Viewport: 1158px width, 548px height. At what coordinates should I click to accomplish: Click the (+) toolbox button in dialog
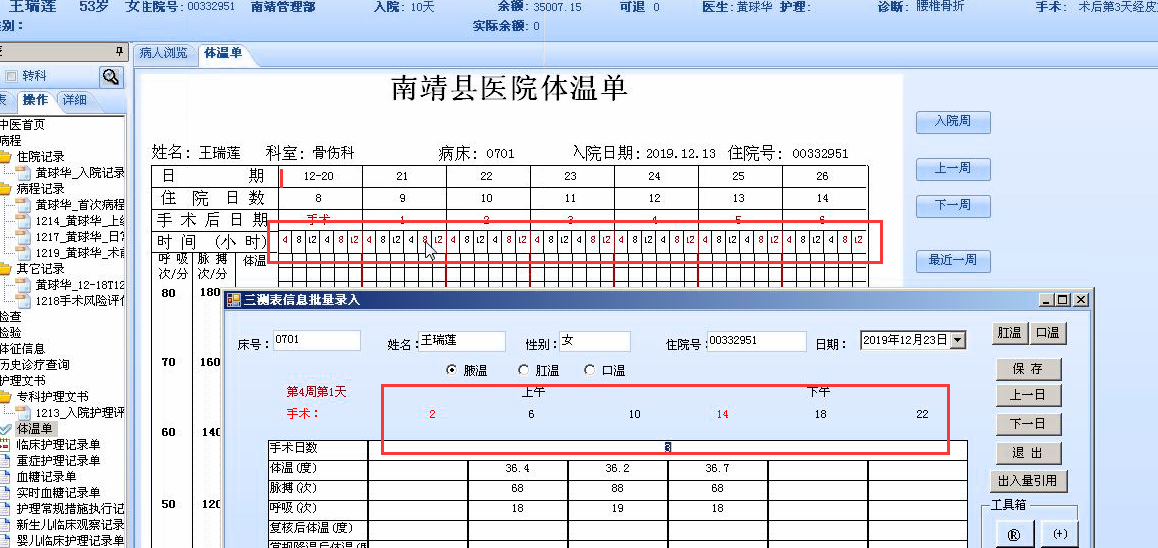(1060, 535)
